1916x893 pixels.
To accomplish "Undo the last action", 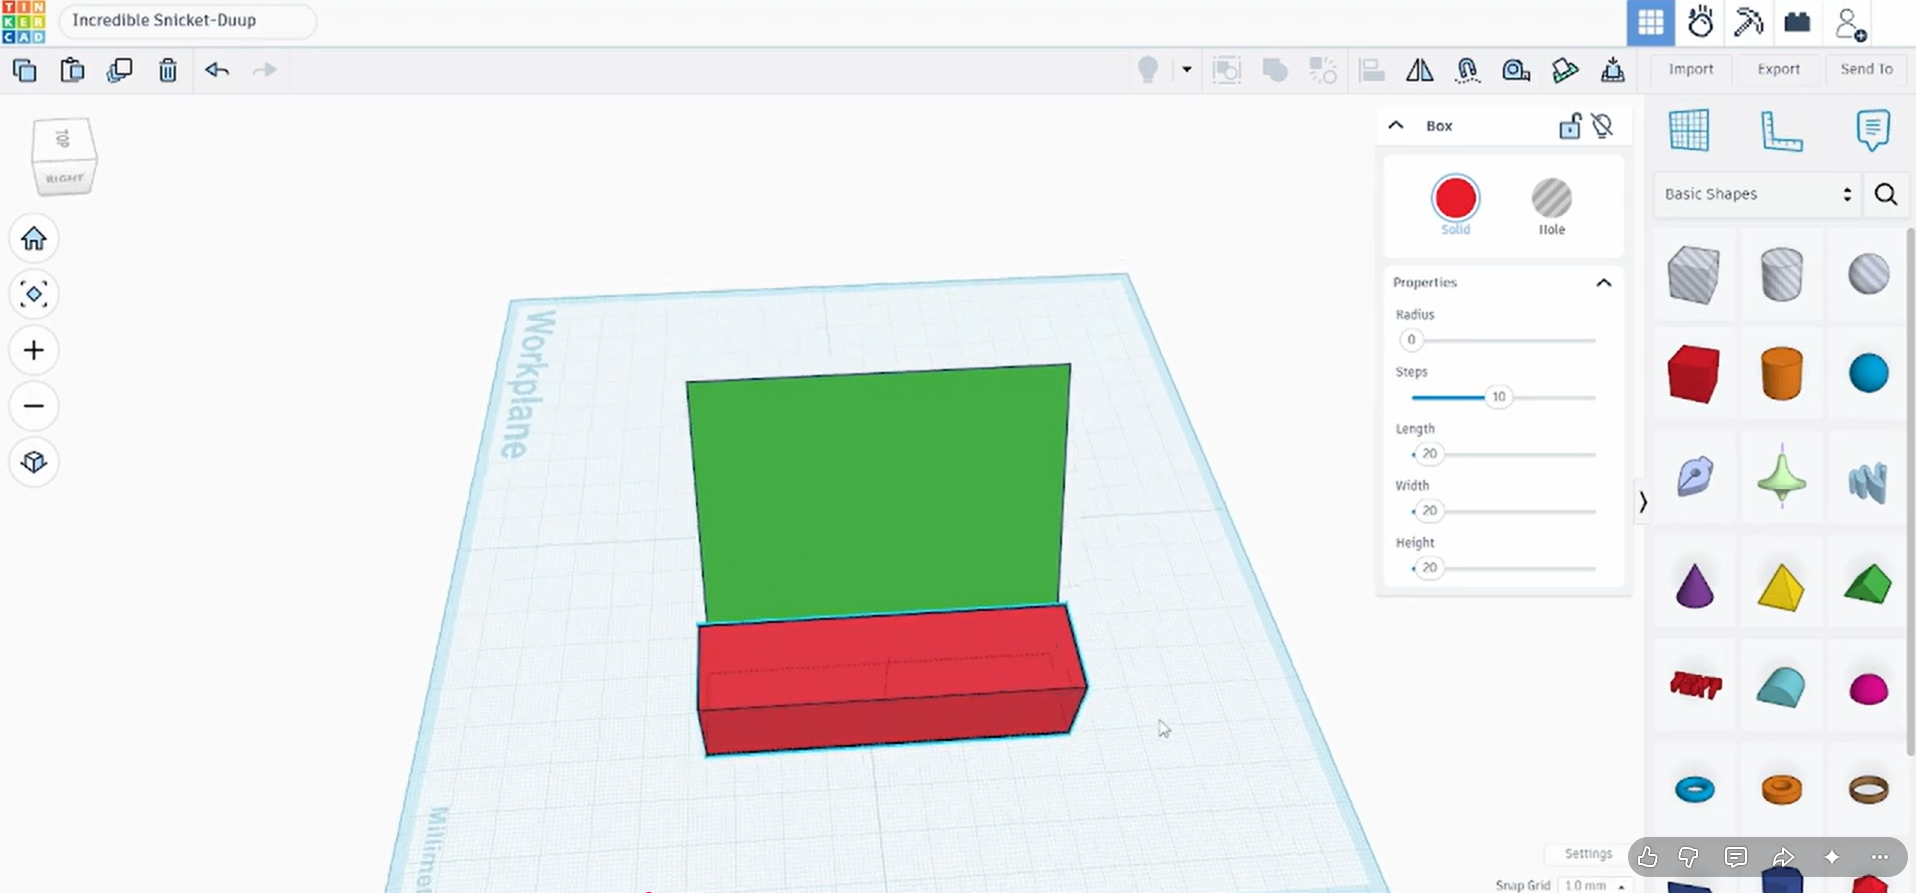I will [x=217, y=70].
